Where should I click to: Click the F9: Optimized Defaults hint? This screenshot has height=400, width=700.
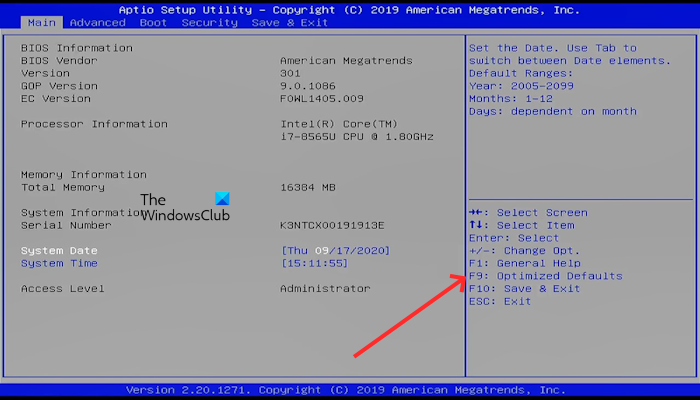point(546,276)
